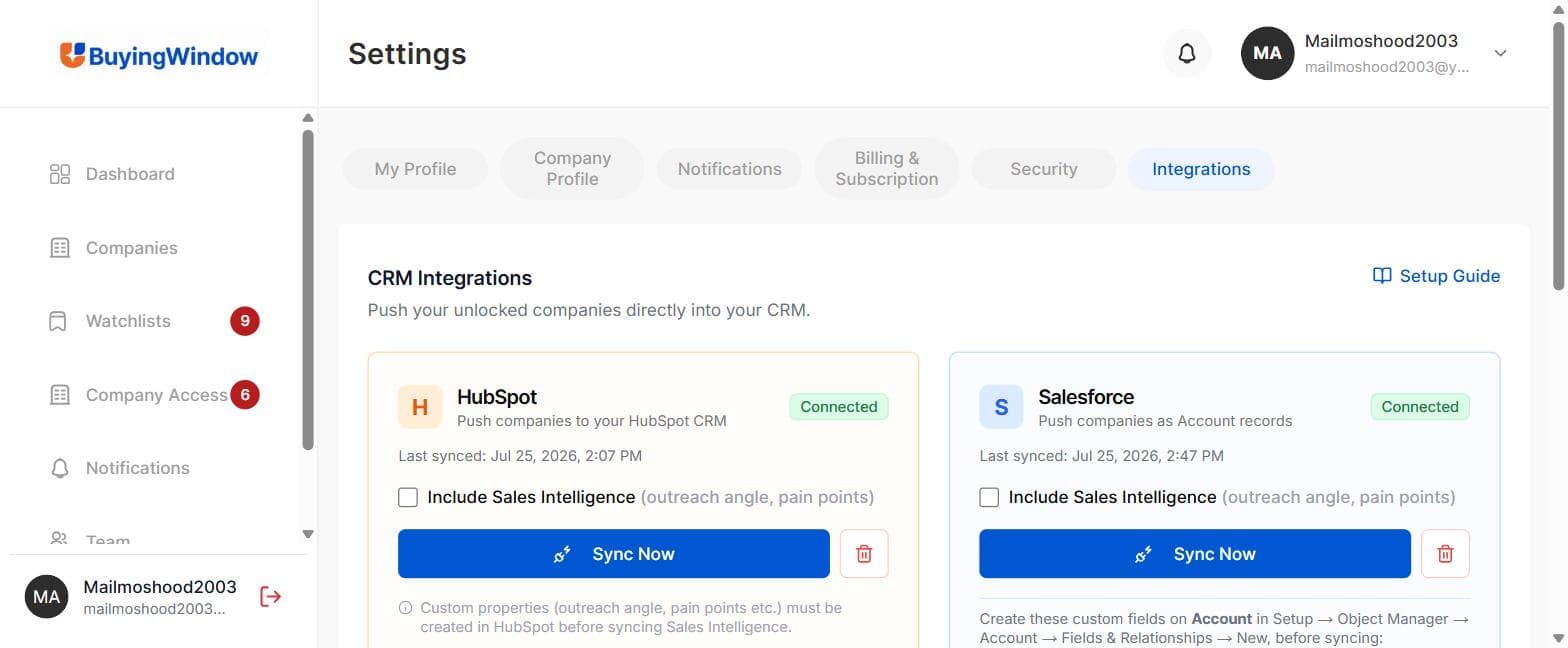Open the My Profile tab
The width and height of the screenshot is (1568, 648).
[x=415, y=169]
